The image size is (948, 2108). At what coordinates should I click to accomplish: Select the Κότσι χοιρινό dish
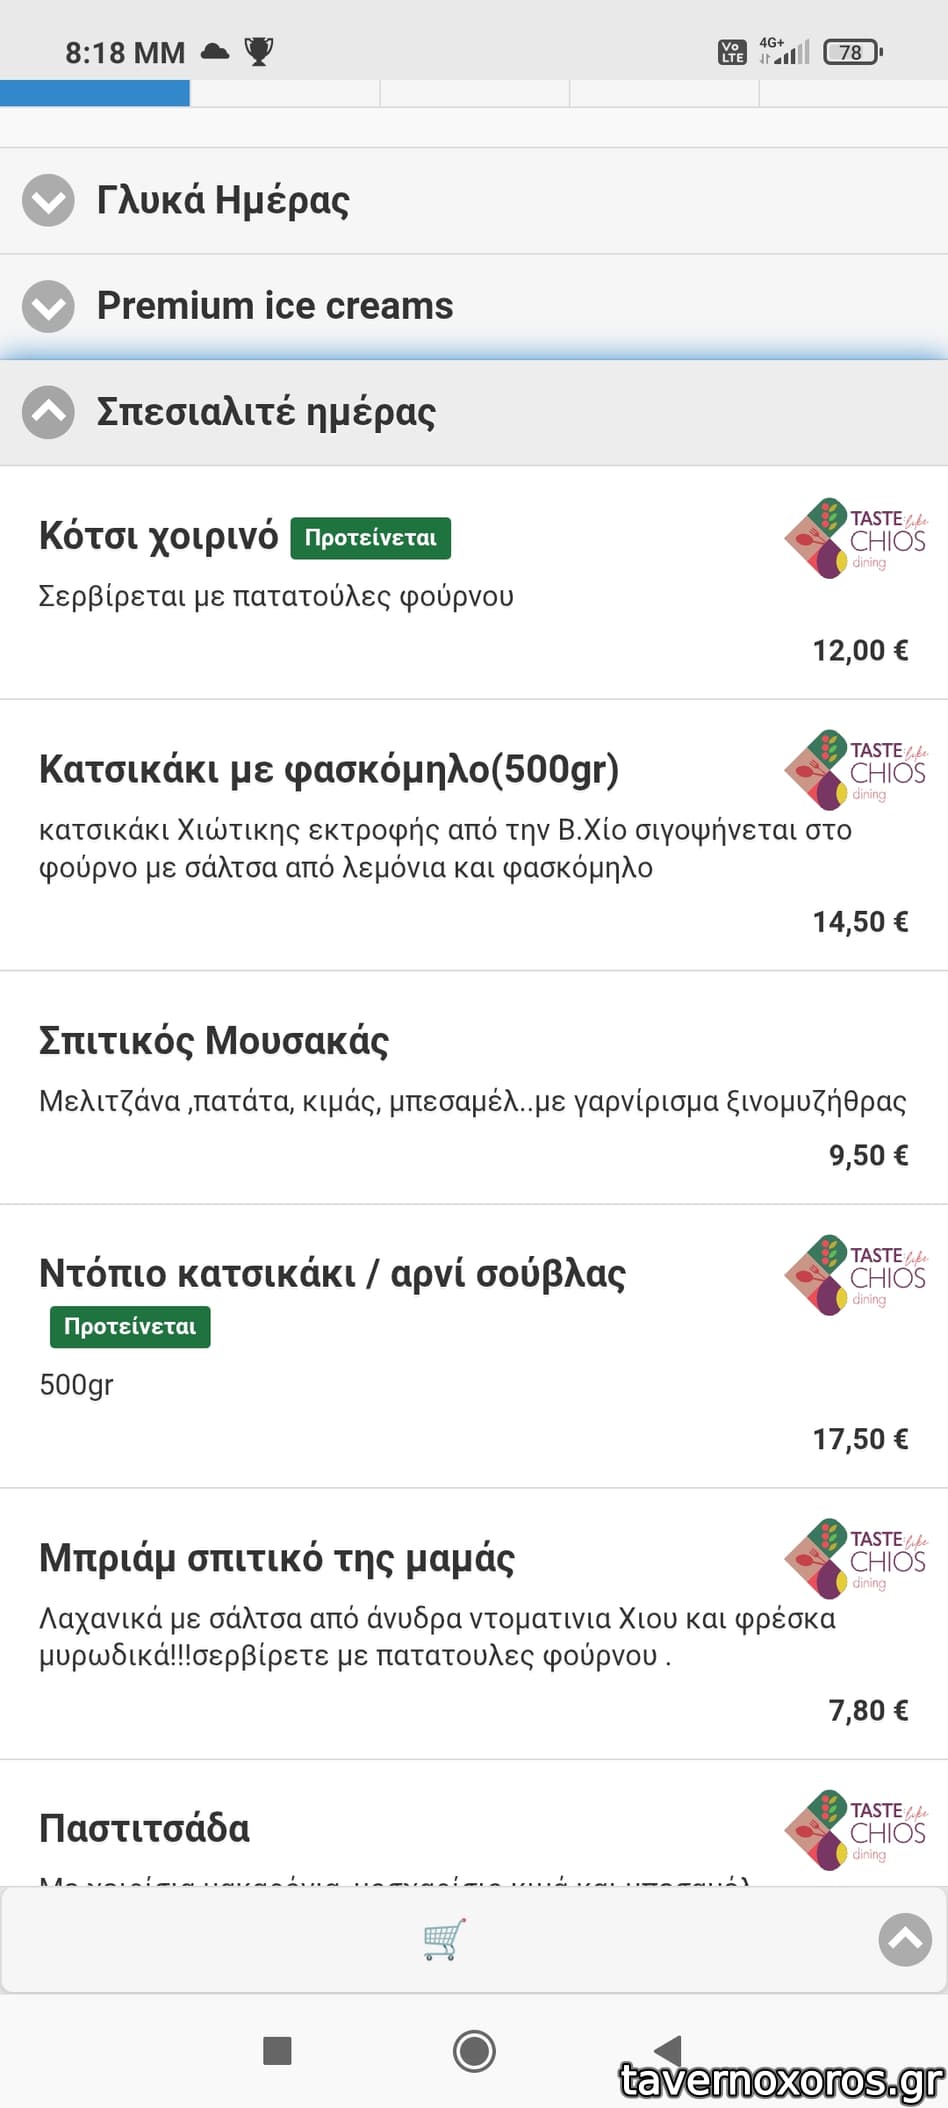click(158, 537)
